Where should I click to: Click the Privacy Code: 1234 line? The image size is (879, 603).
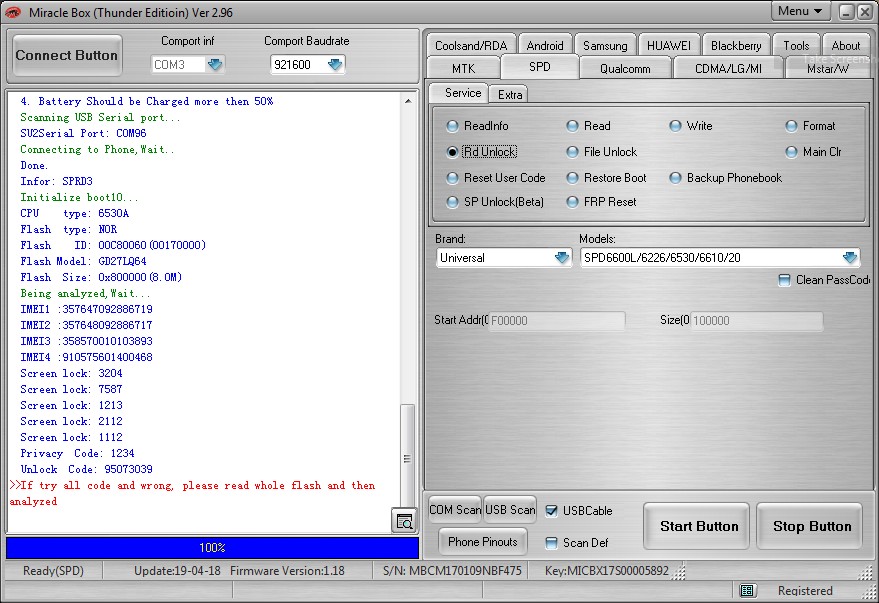pos(77,453)
